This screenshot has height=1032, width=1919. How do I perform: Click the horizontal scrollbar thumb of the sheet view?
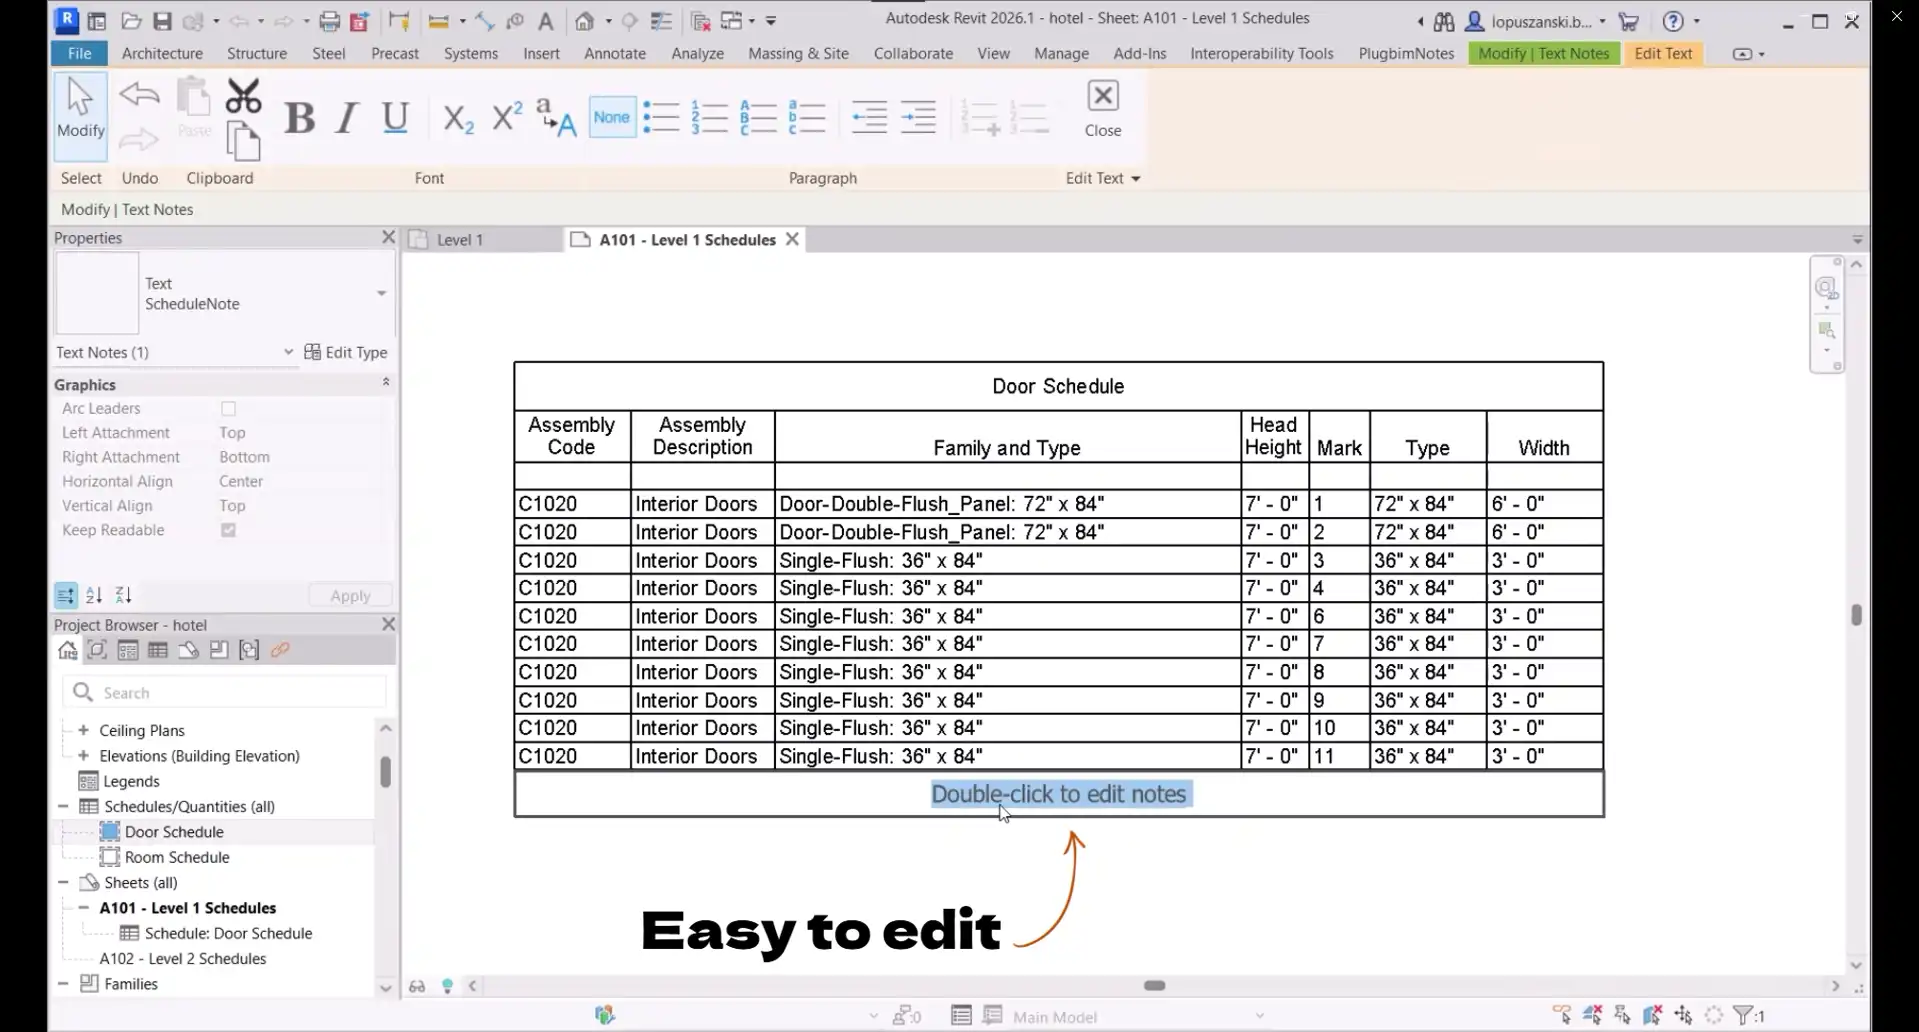(x=1154, y=985)
